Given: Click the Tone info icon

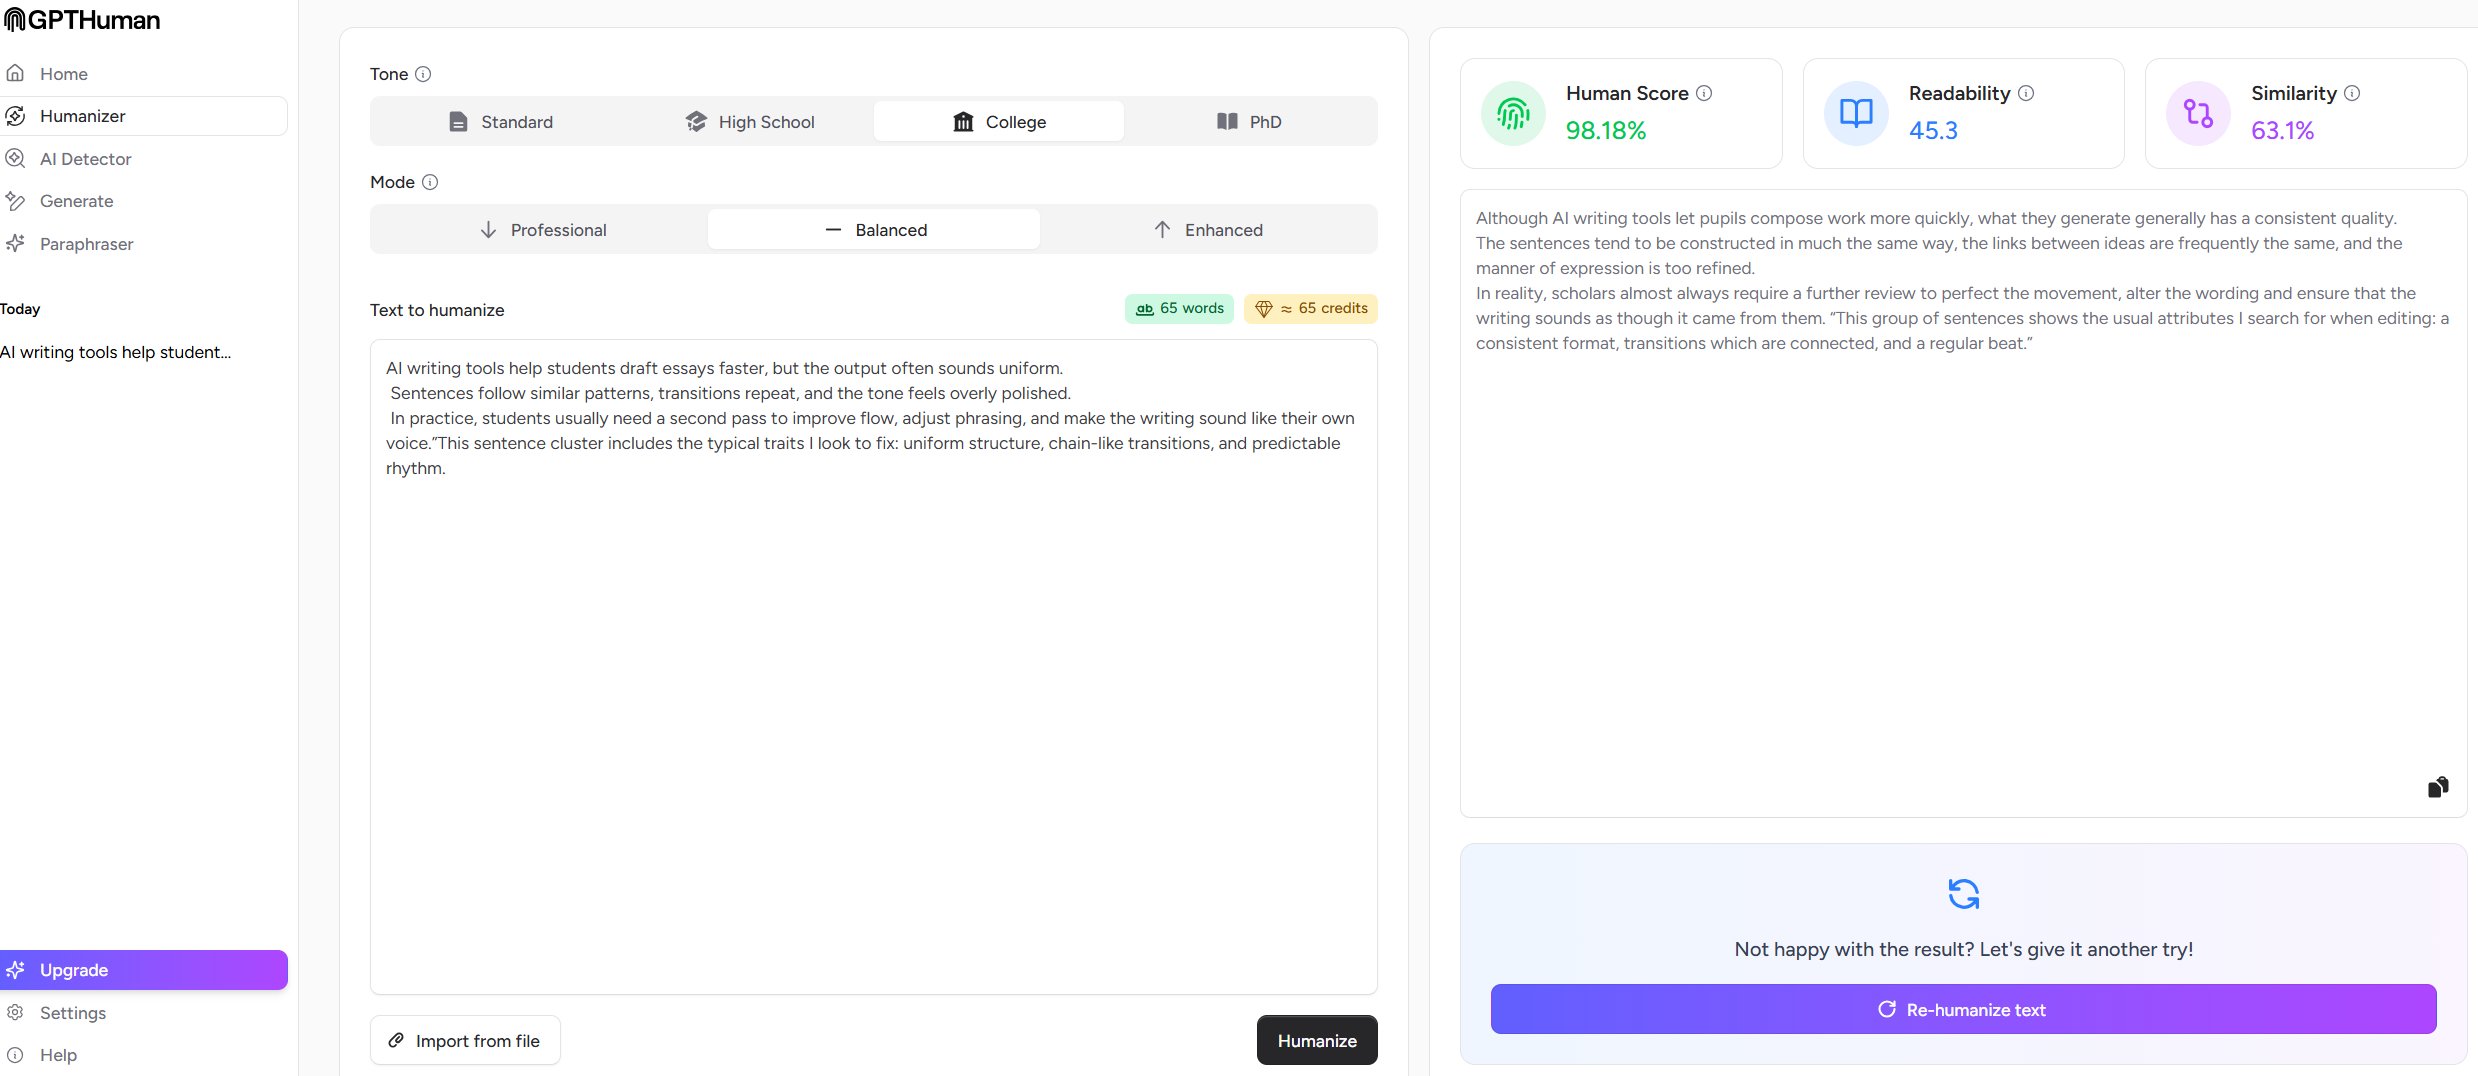Looking at the screenshot, I should point(423,74).
